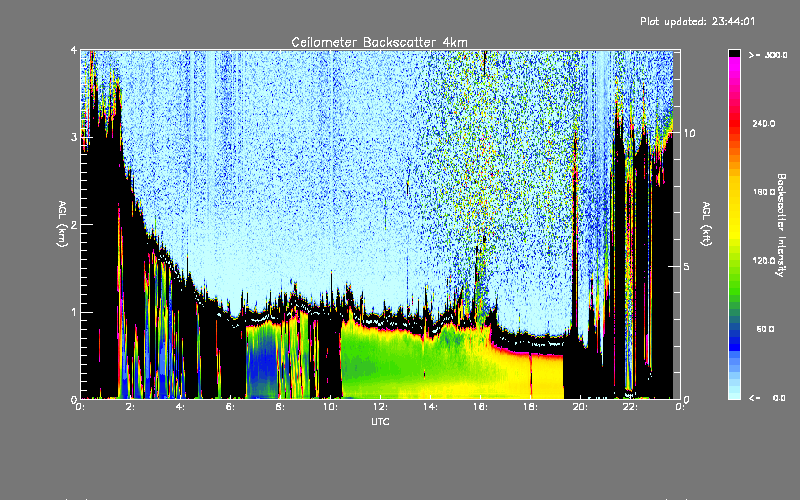Click the "Backscatter Intensity" color bar label
Screen dimensions: 800x500
point(781,225)
